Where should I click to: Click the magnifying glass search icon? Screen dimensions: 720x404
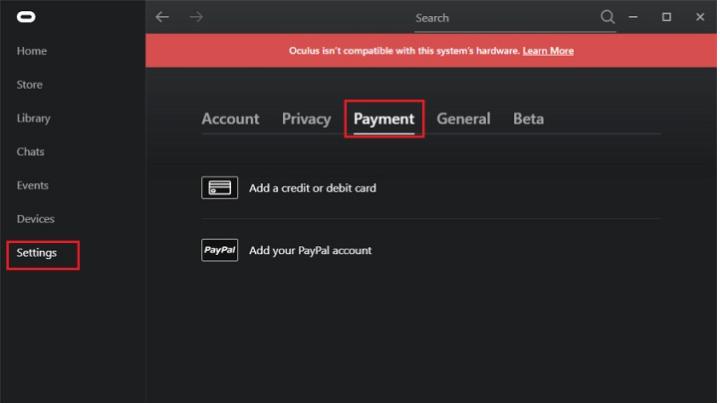[607, 17]
